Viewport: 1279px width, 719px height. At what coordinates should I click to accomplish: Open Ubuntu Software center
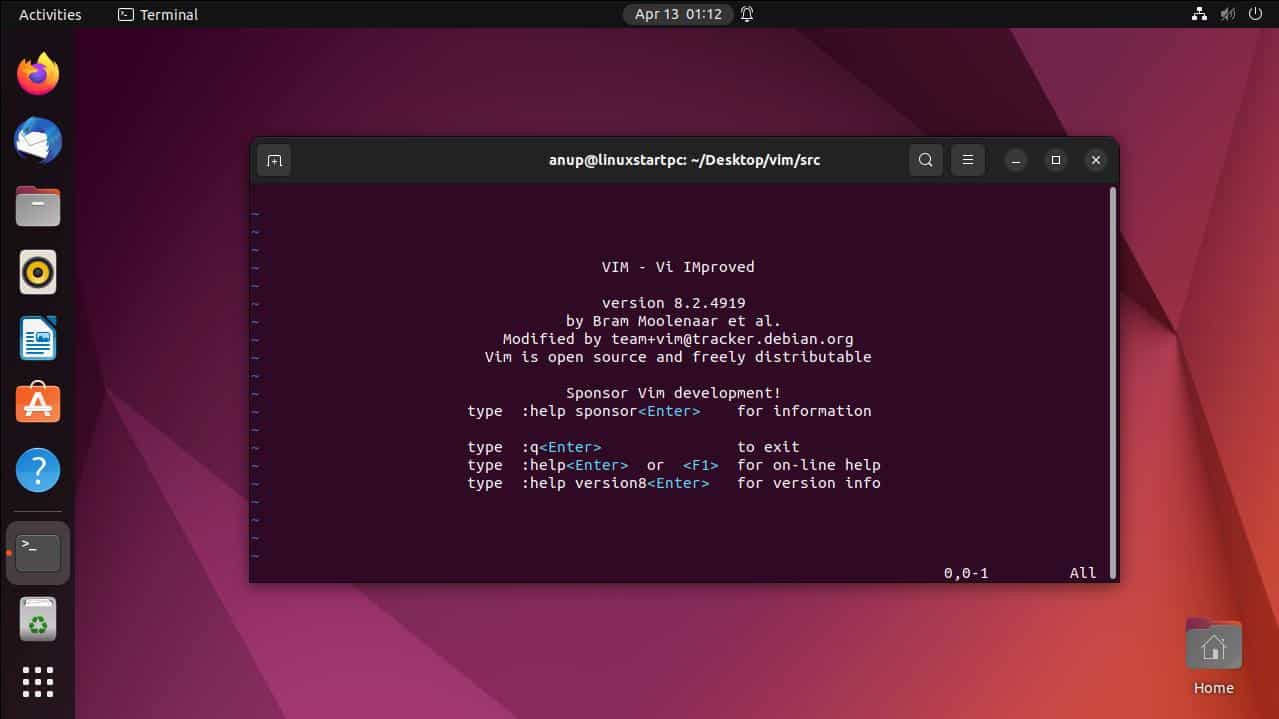(38, 403)
